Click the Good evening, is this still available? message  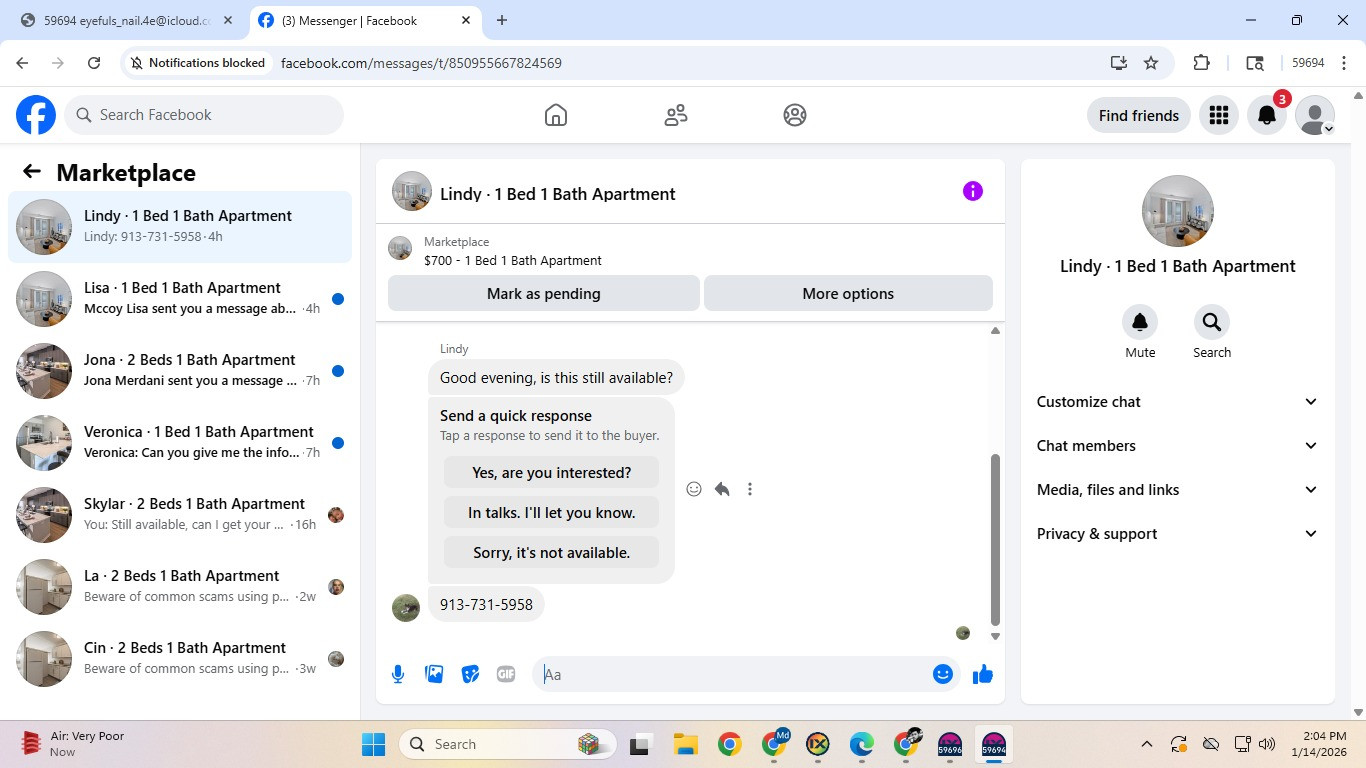[556, 378]
